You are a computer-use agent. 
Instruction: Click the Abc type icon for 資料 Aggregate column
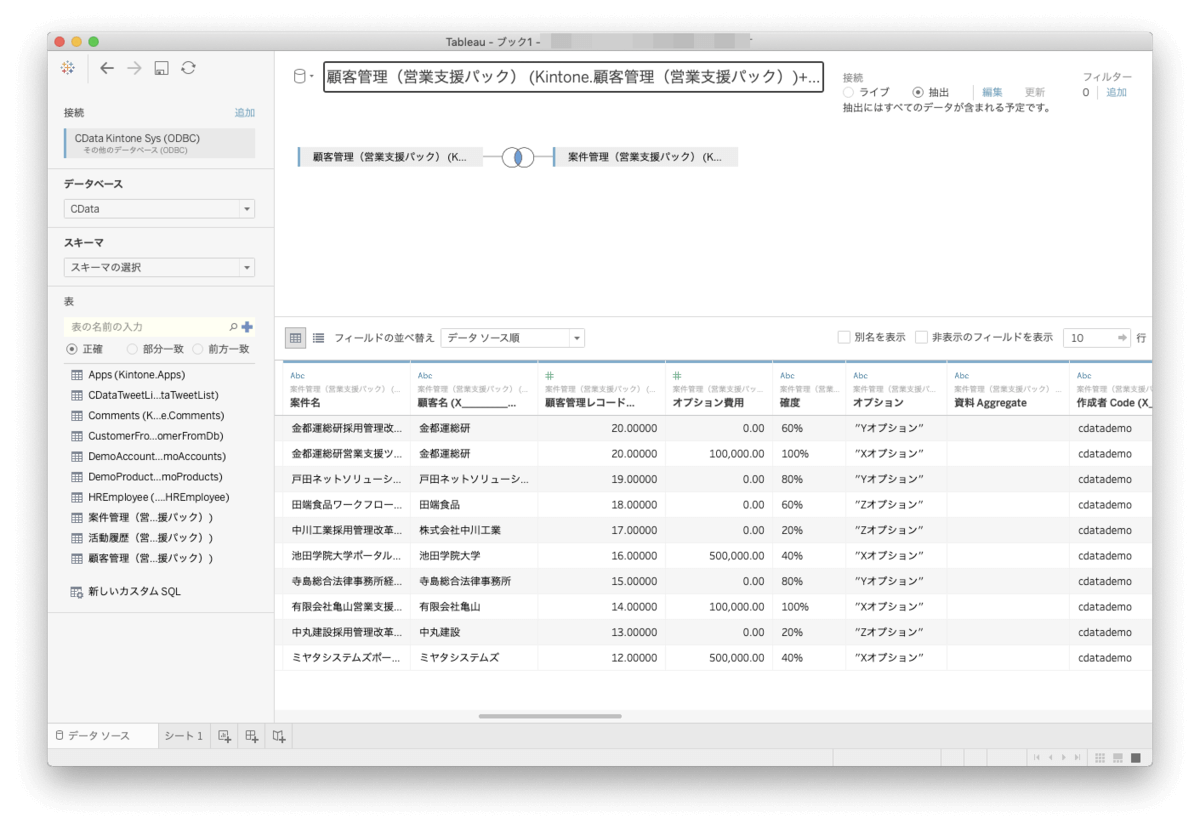pos(961,376)
